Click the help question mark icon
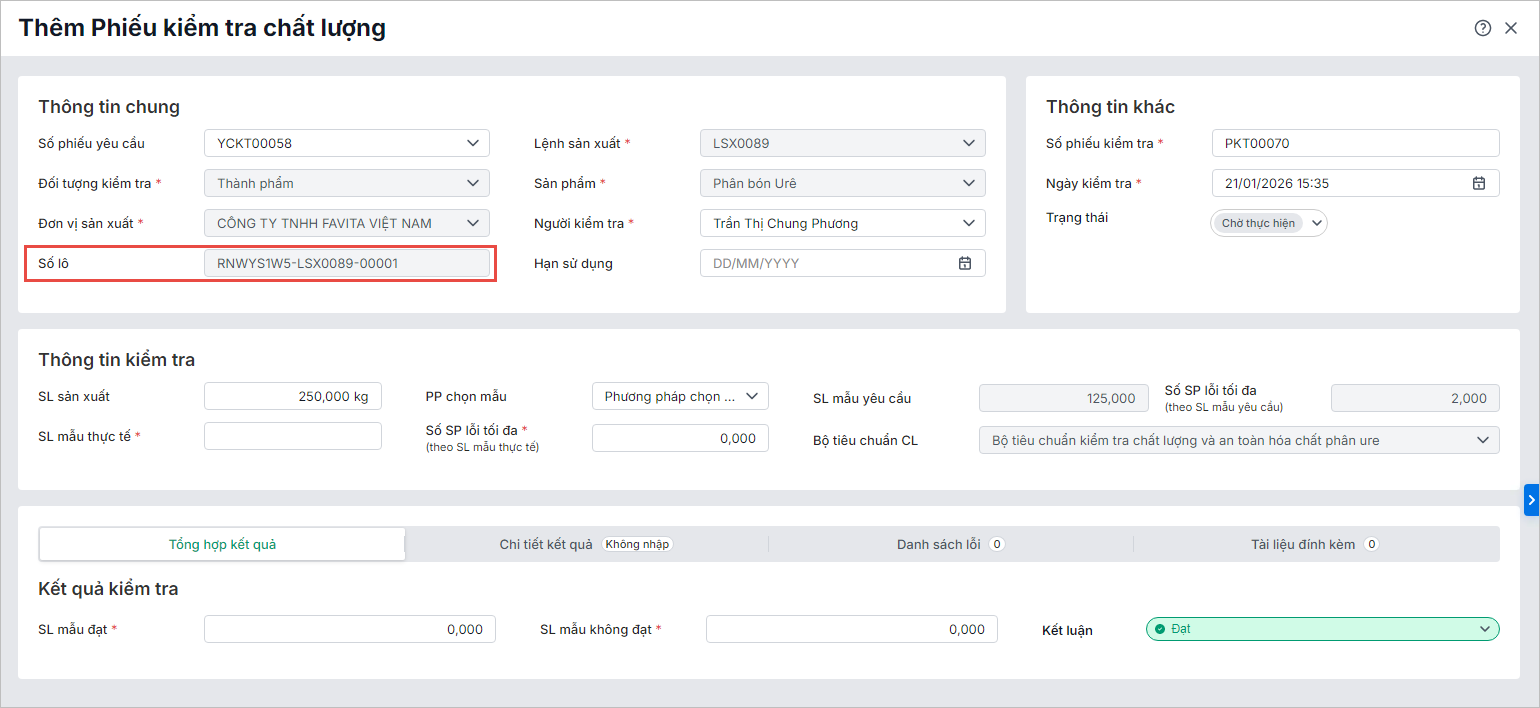 coord(1483,28)
